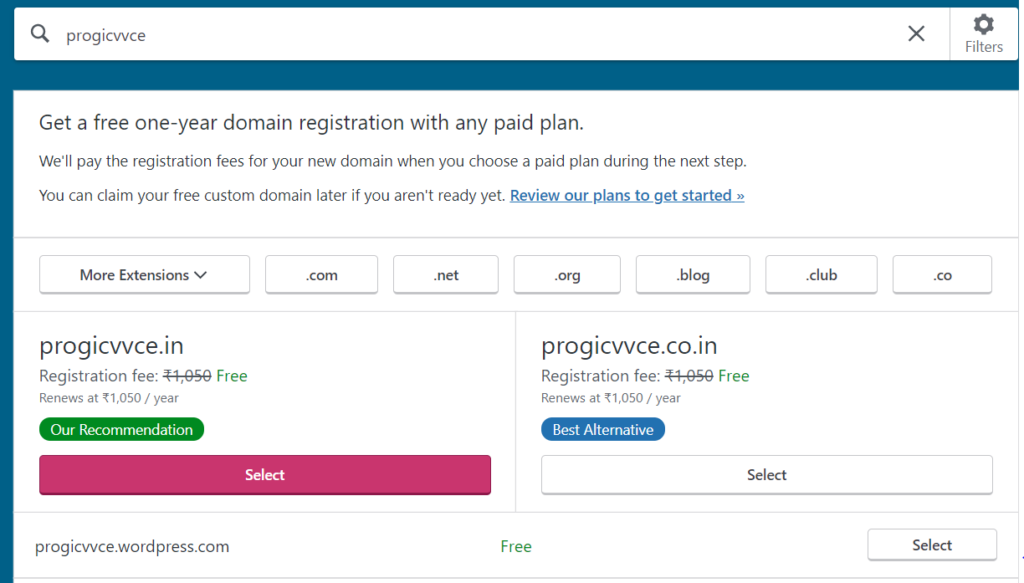Viewport: 1024px width, 583px height.
Task: Click the Our Recommendation badge
Action: coord(121,430)
